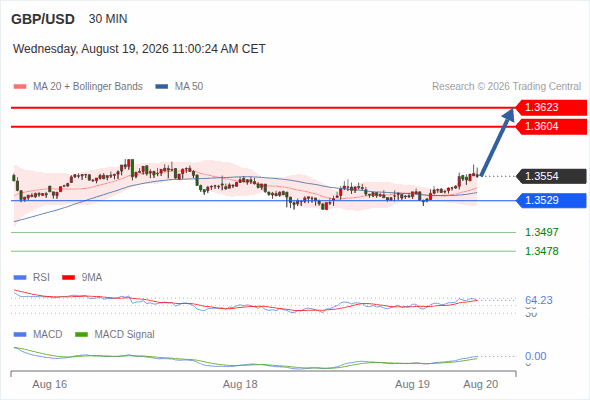The image size is (590, 400).
Task: Click the chart date and time text
Action: coord(139,49)
